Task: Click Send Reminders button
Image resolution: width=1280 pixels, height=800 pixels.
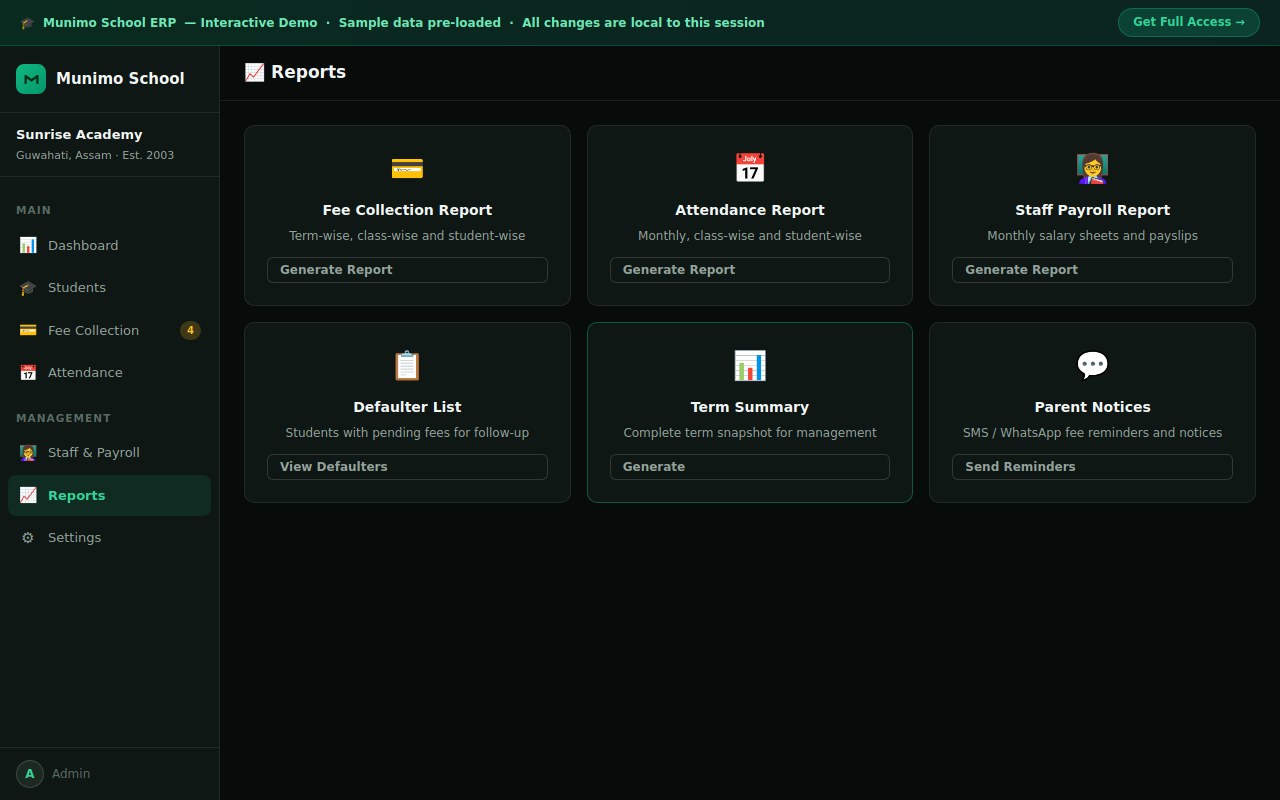Action: [x=1092, y=467]
